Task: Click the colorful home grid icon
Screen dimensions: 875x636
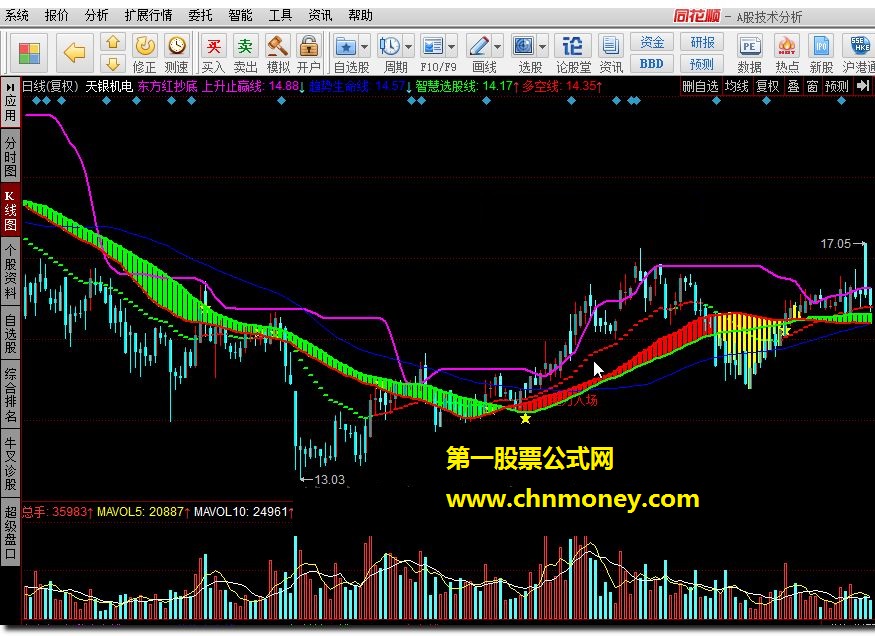Action: (x=29, y=54)
